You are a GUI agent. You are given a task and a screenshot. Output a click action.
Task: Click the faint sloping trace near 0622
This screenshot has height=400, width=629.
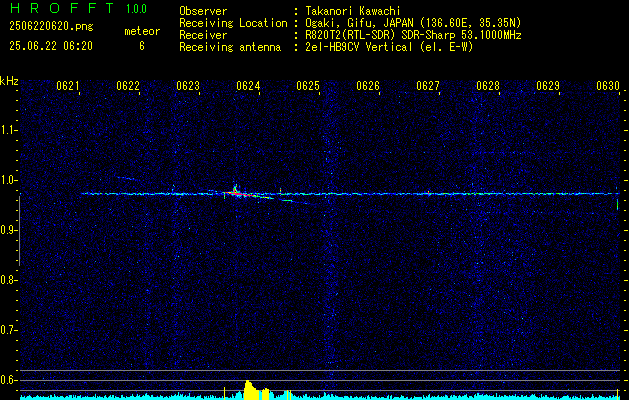(x=129, y=178)
